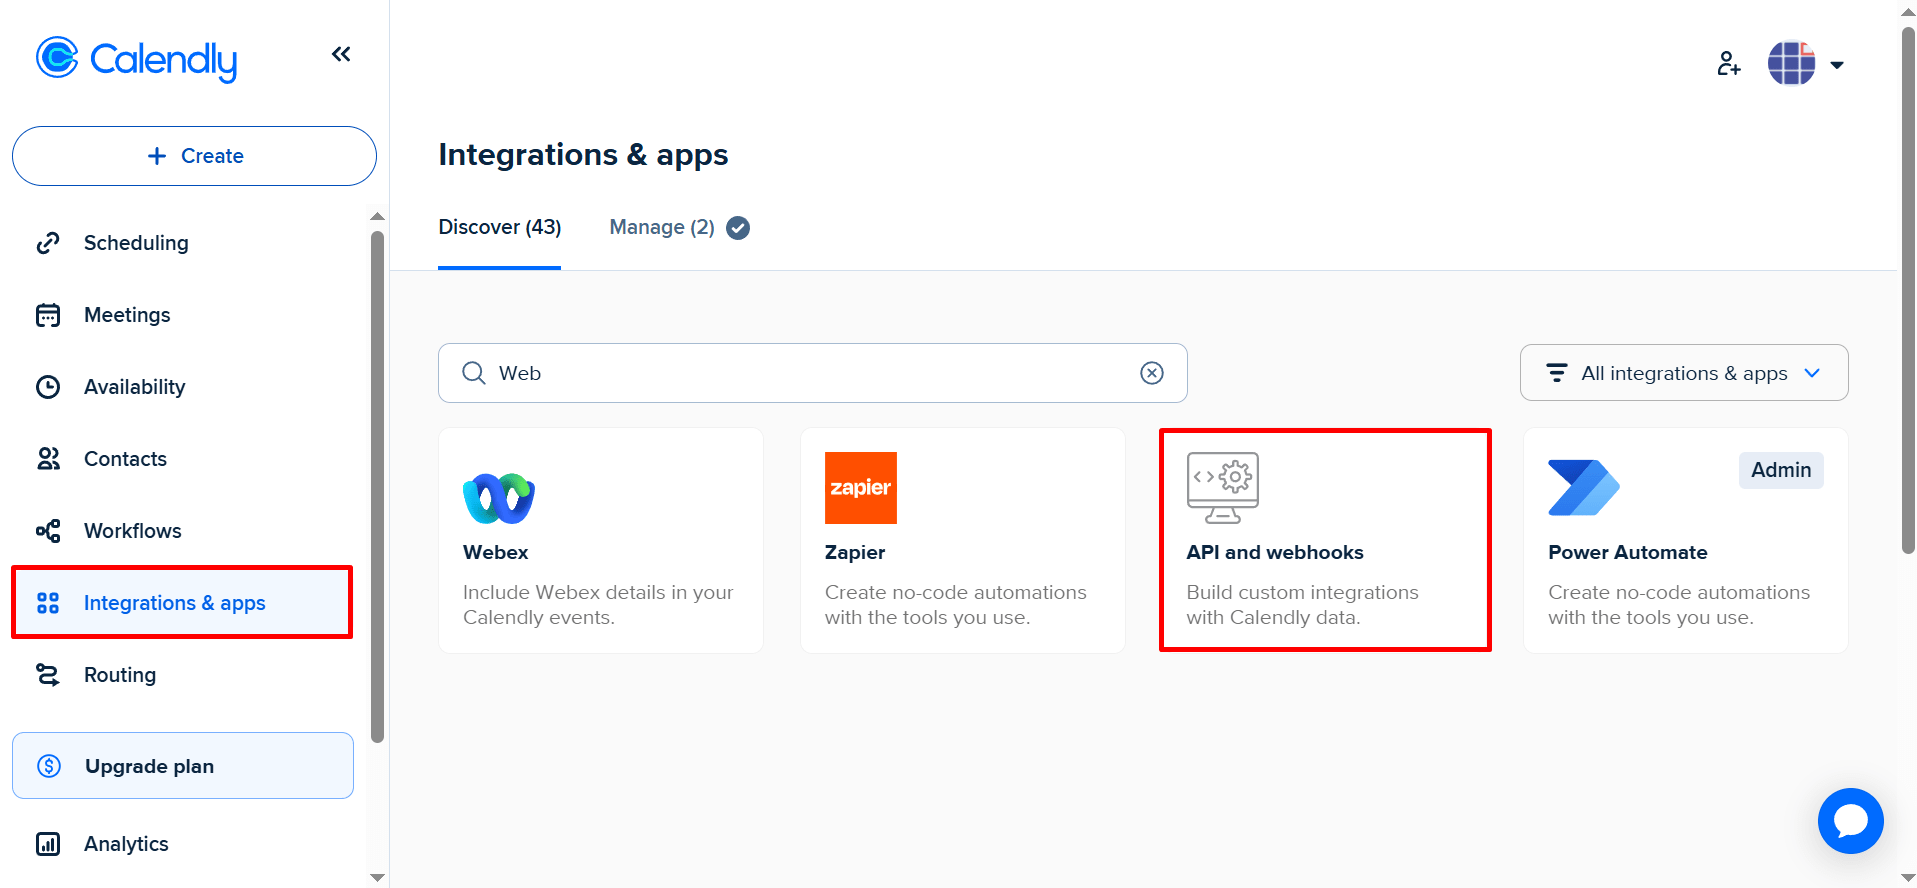Click the Availability clock icon
1917x888 pixels.
(x=48, y=387)
